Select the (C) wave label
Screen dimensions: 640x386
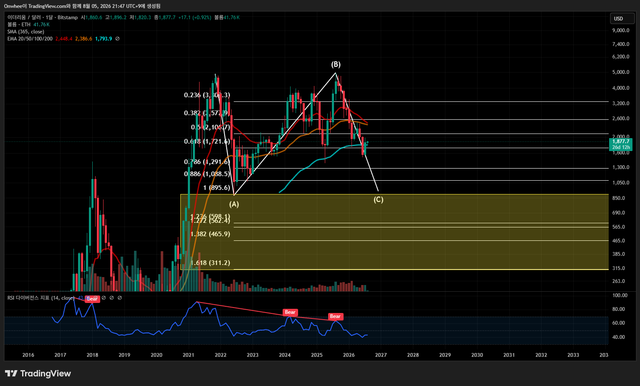[378, 200]
